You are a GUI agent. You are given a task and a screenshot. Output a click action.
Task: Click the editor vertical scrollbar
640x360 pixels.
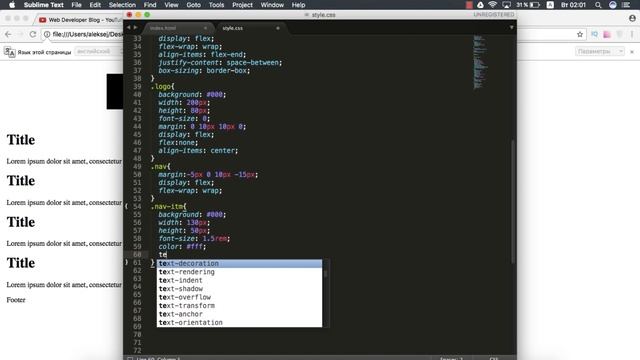[513, 202]
